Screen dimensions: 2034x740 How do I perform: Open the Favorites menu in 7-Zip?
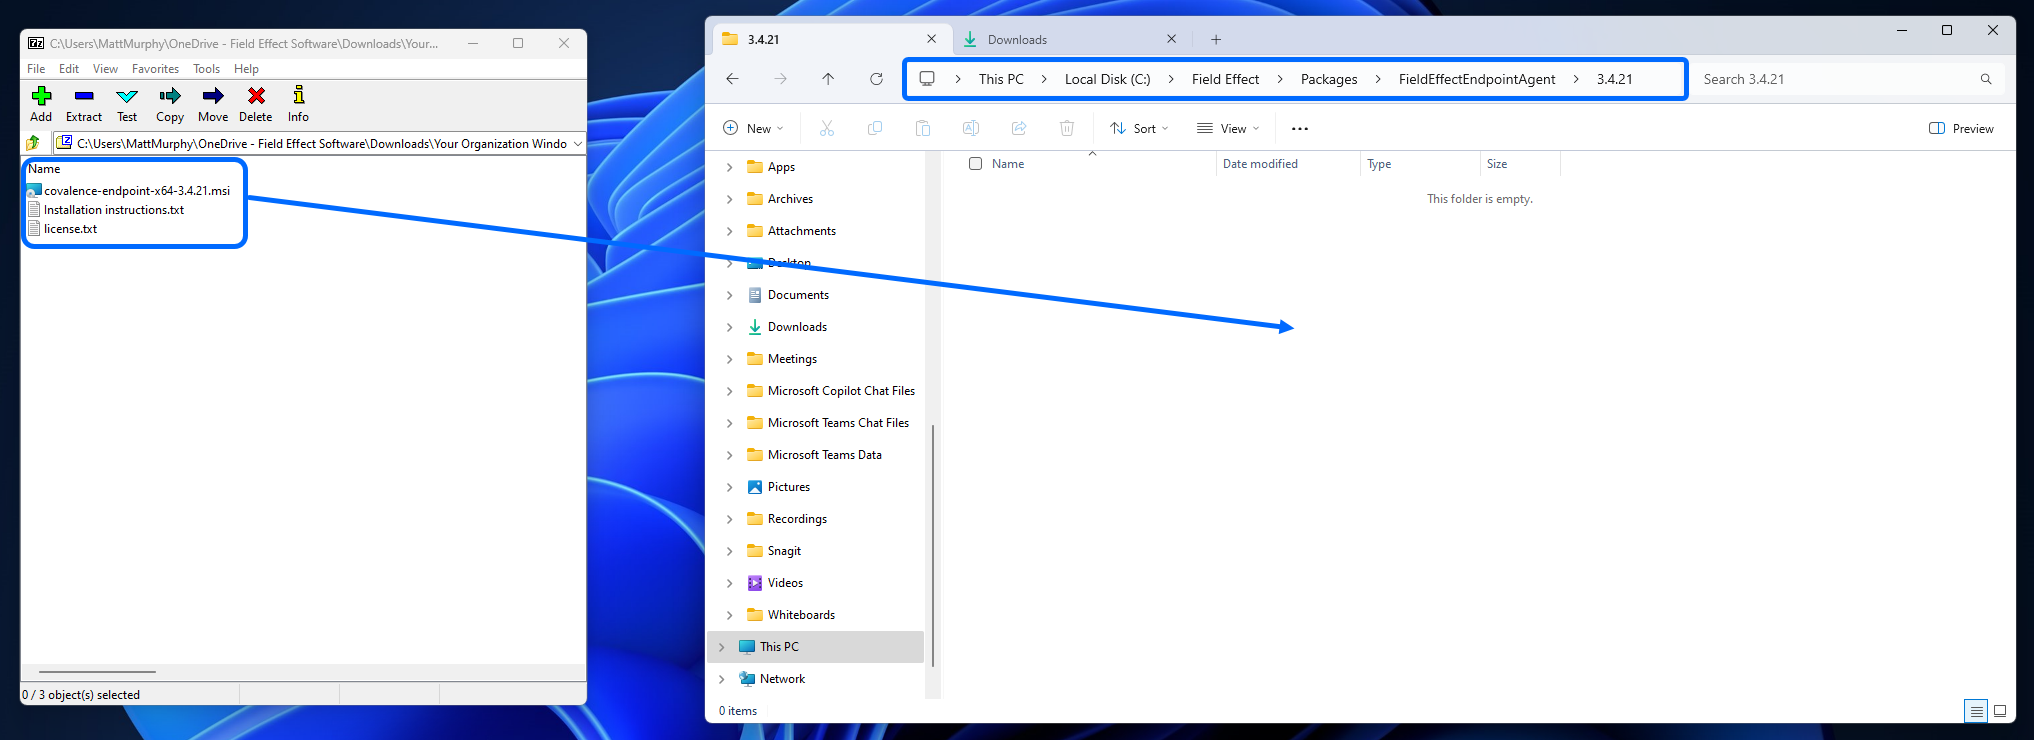click(155, 69)
